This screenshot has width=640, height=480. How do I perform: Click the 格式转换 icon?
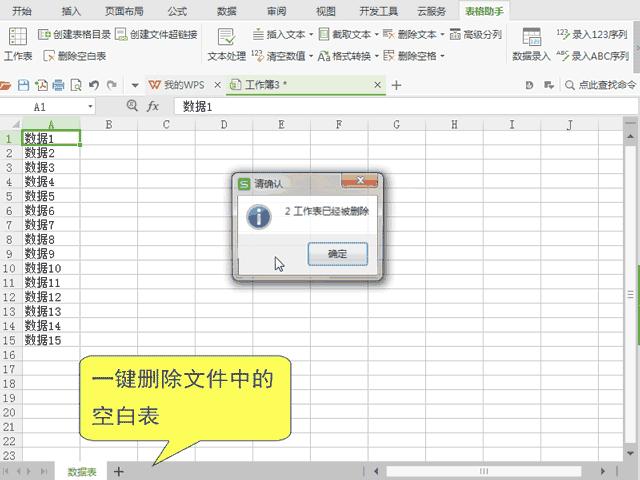(x=324, y=56)
